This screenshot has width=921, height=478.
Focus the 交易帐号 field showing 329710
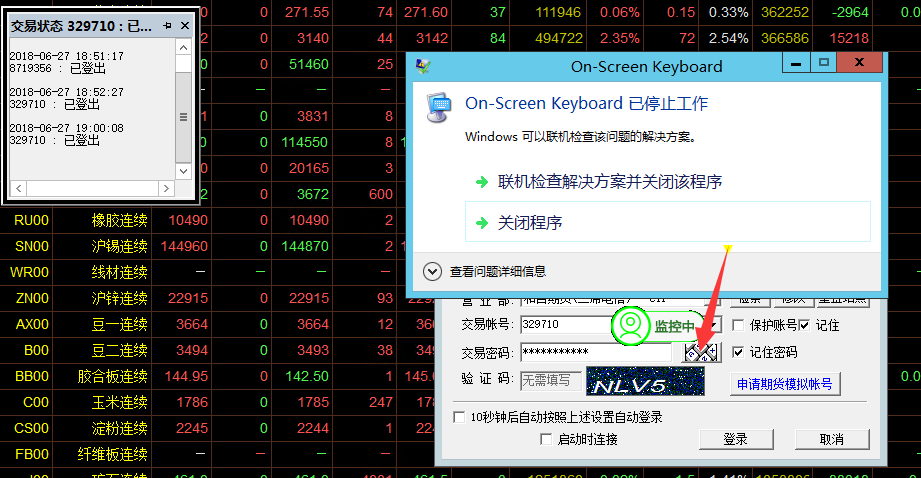pyautogui.click(x=566, y=325)
